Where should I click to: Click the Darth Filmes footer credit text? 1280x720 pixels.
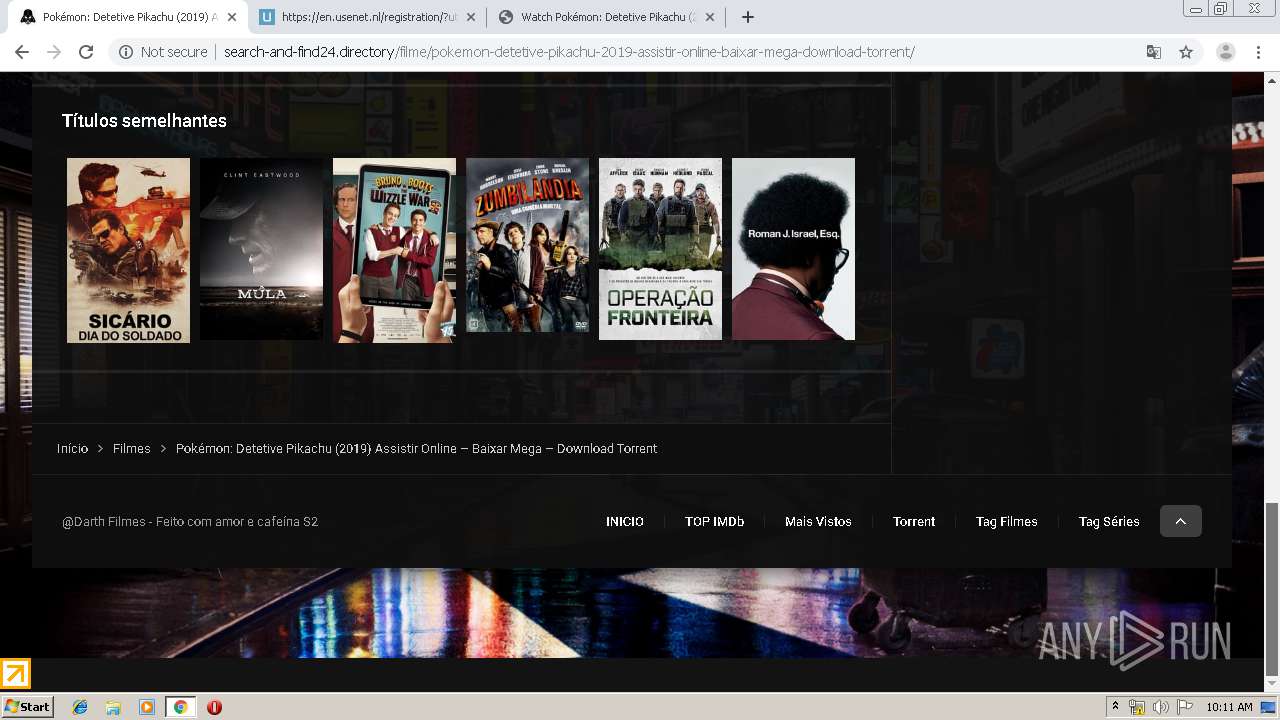coord(190,522)
